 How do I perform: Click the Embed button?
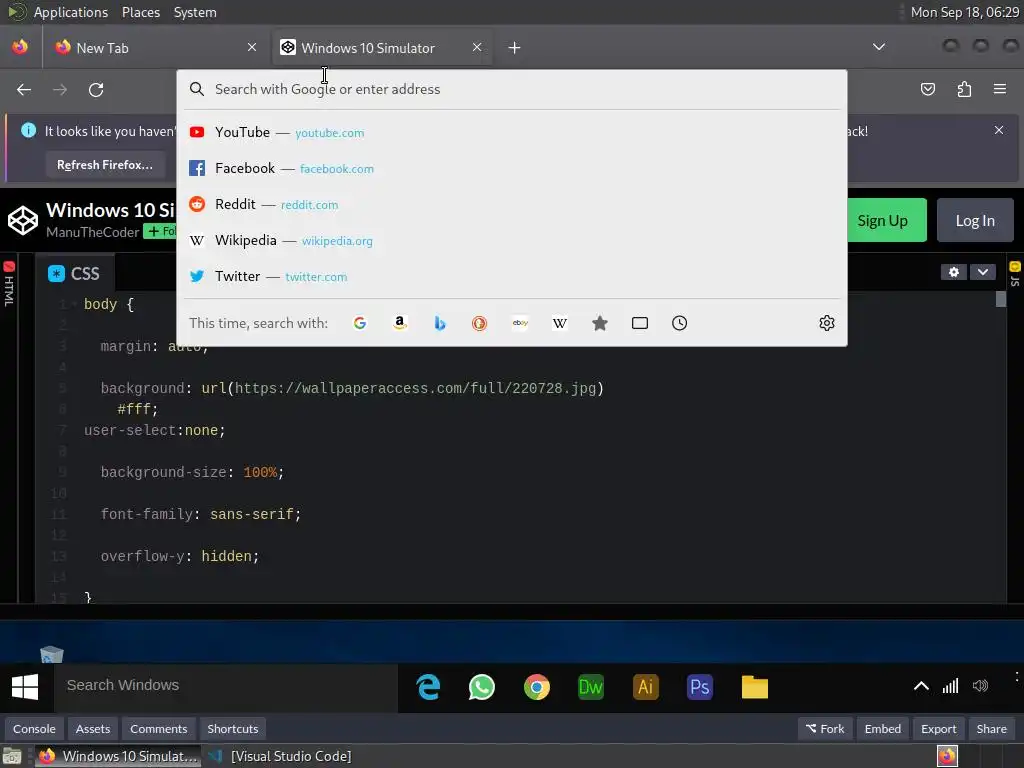(882, 729)
